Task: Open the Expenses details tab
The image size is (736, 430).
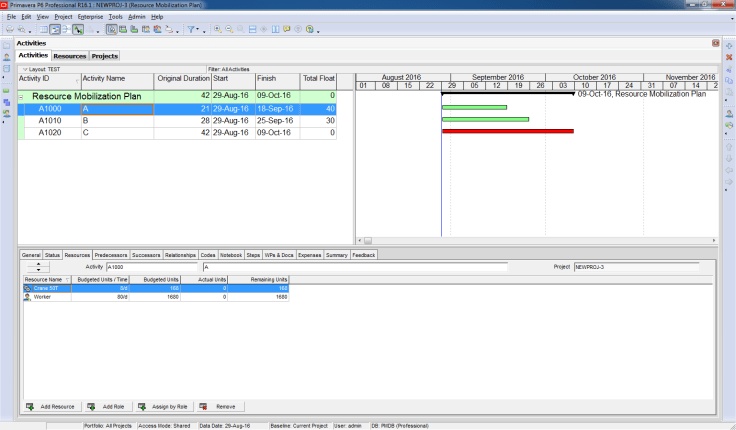Action: click(309, 255)
